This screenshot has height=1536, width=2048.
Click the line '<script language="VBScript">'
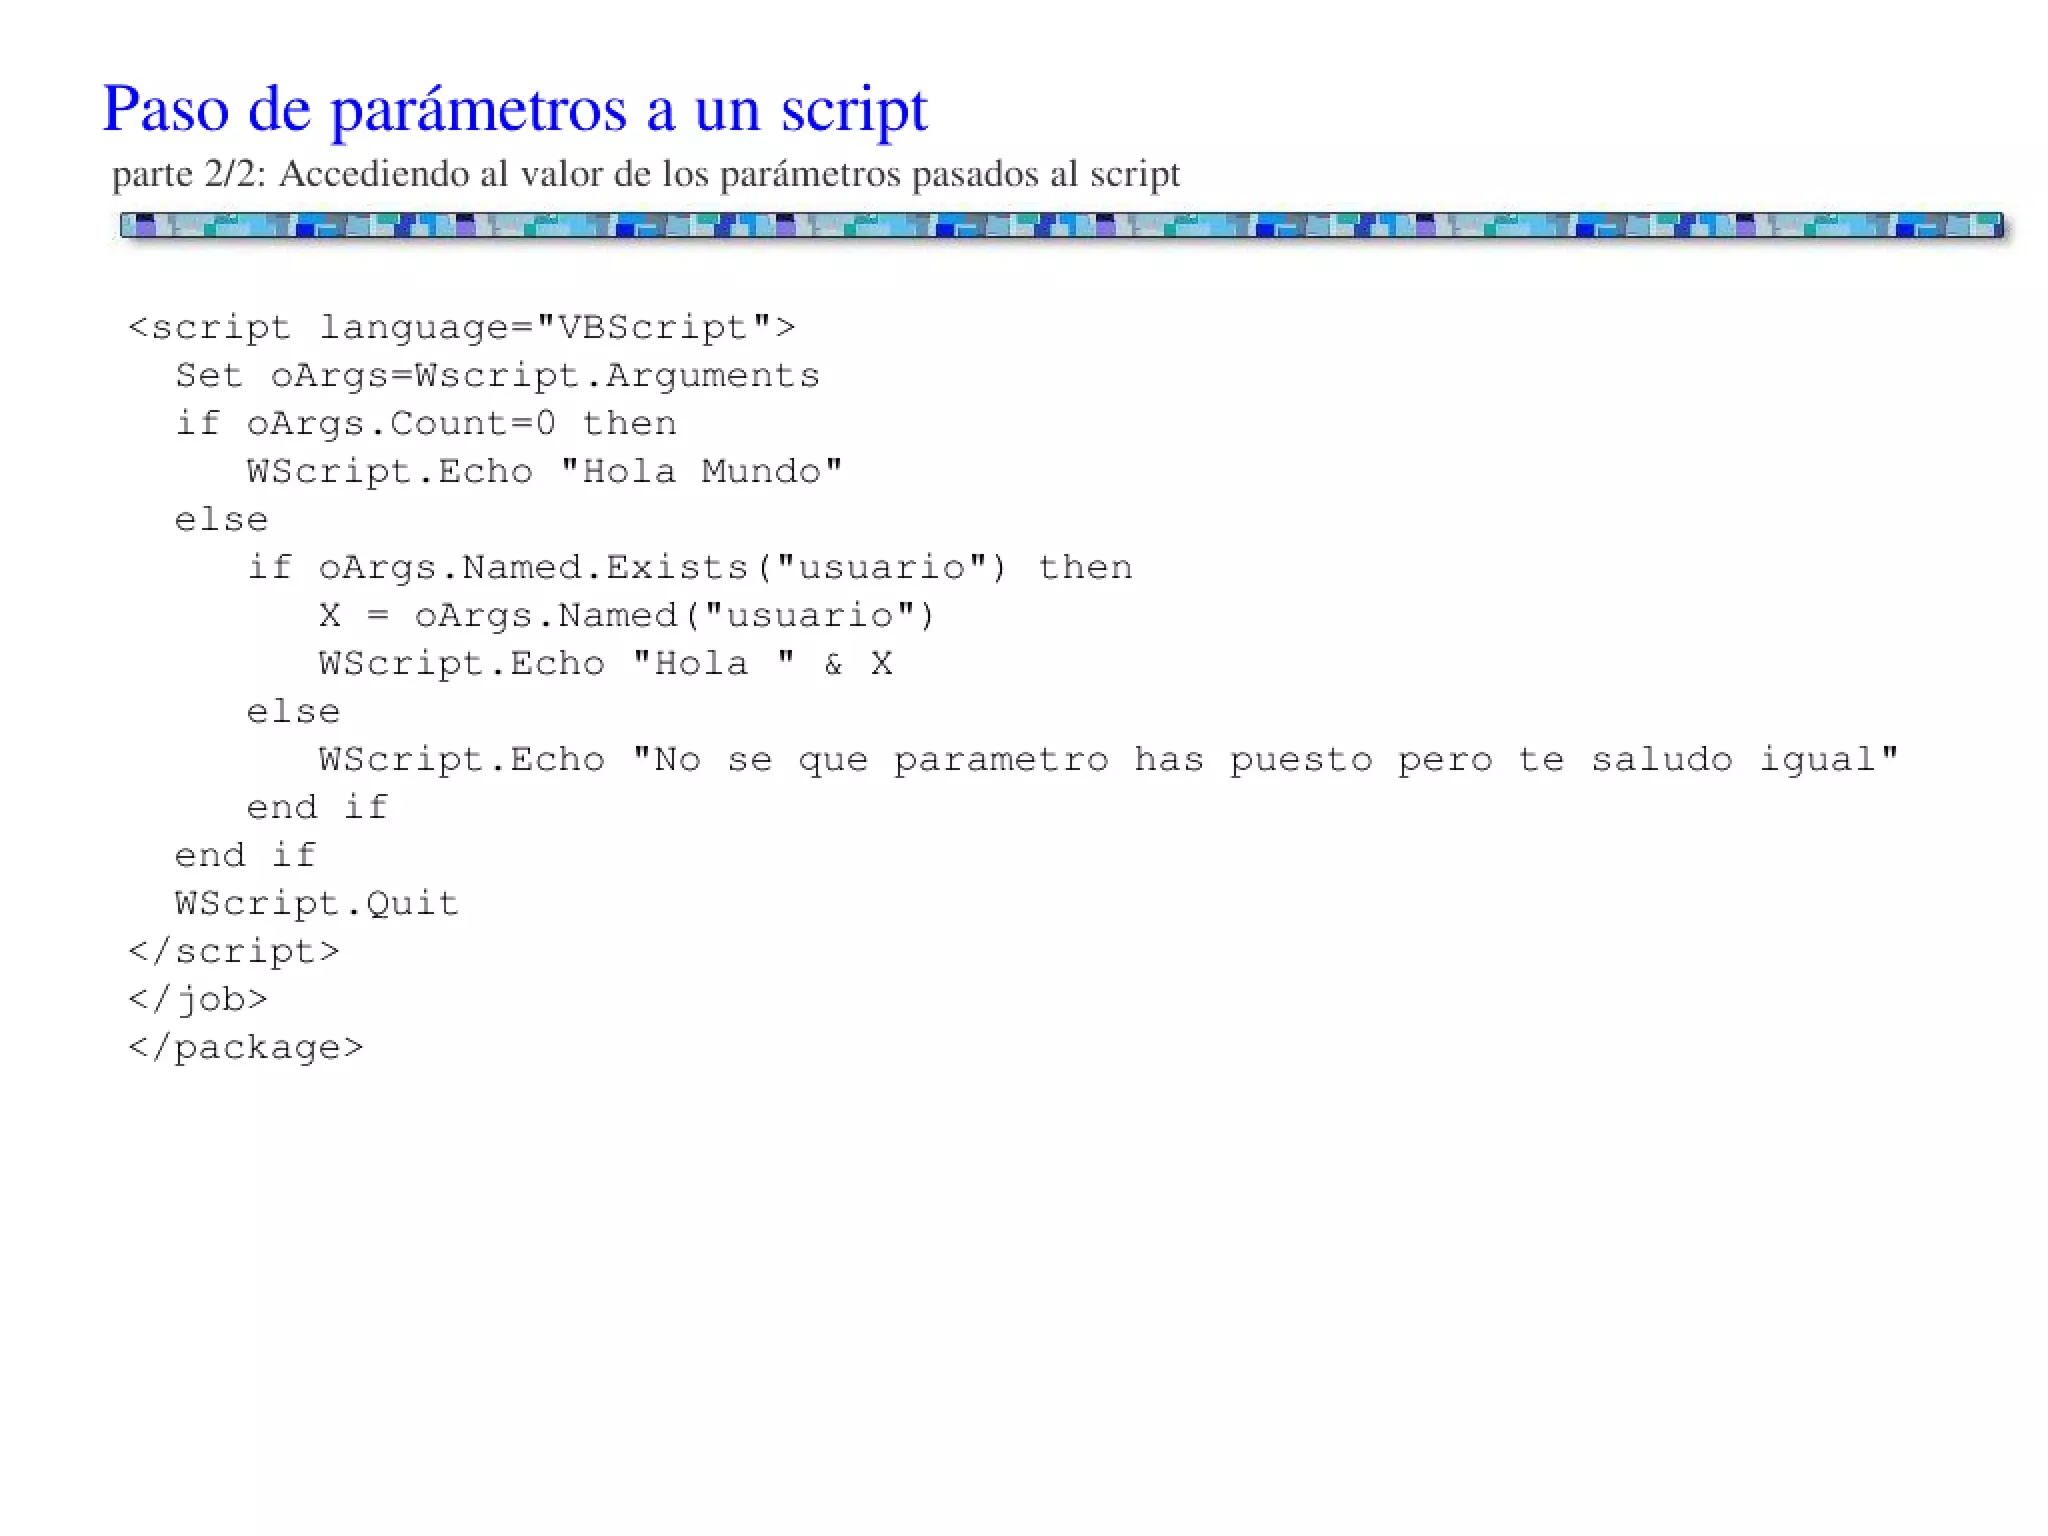point(462,327)
